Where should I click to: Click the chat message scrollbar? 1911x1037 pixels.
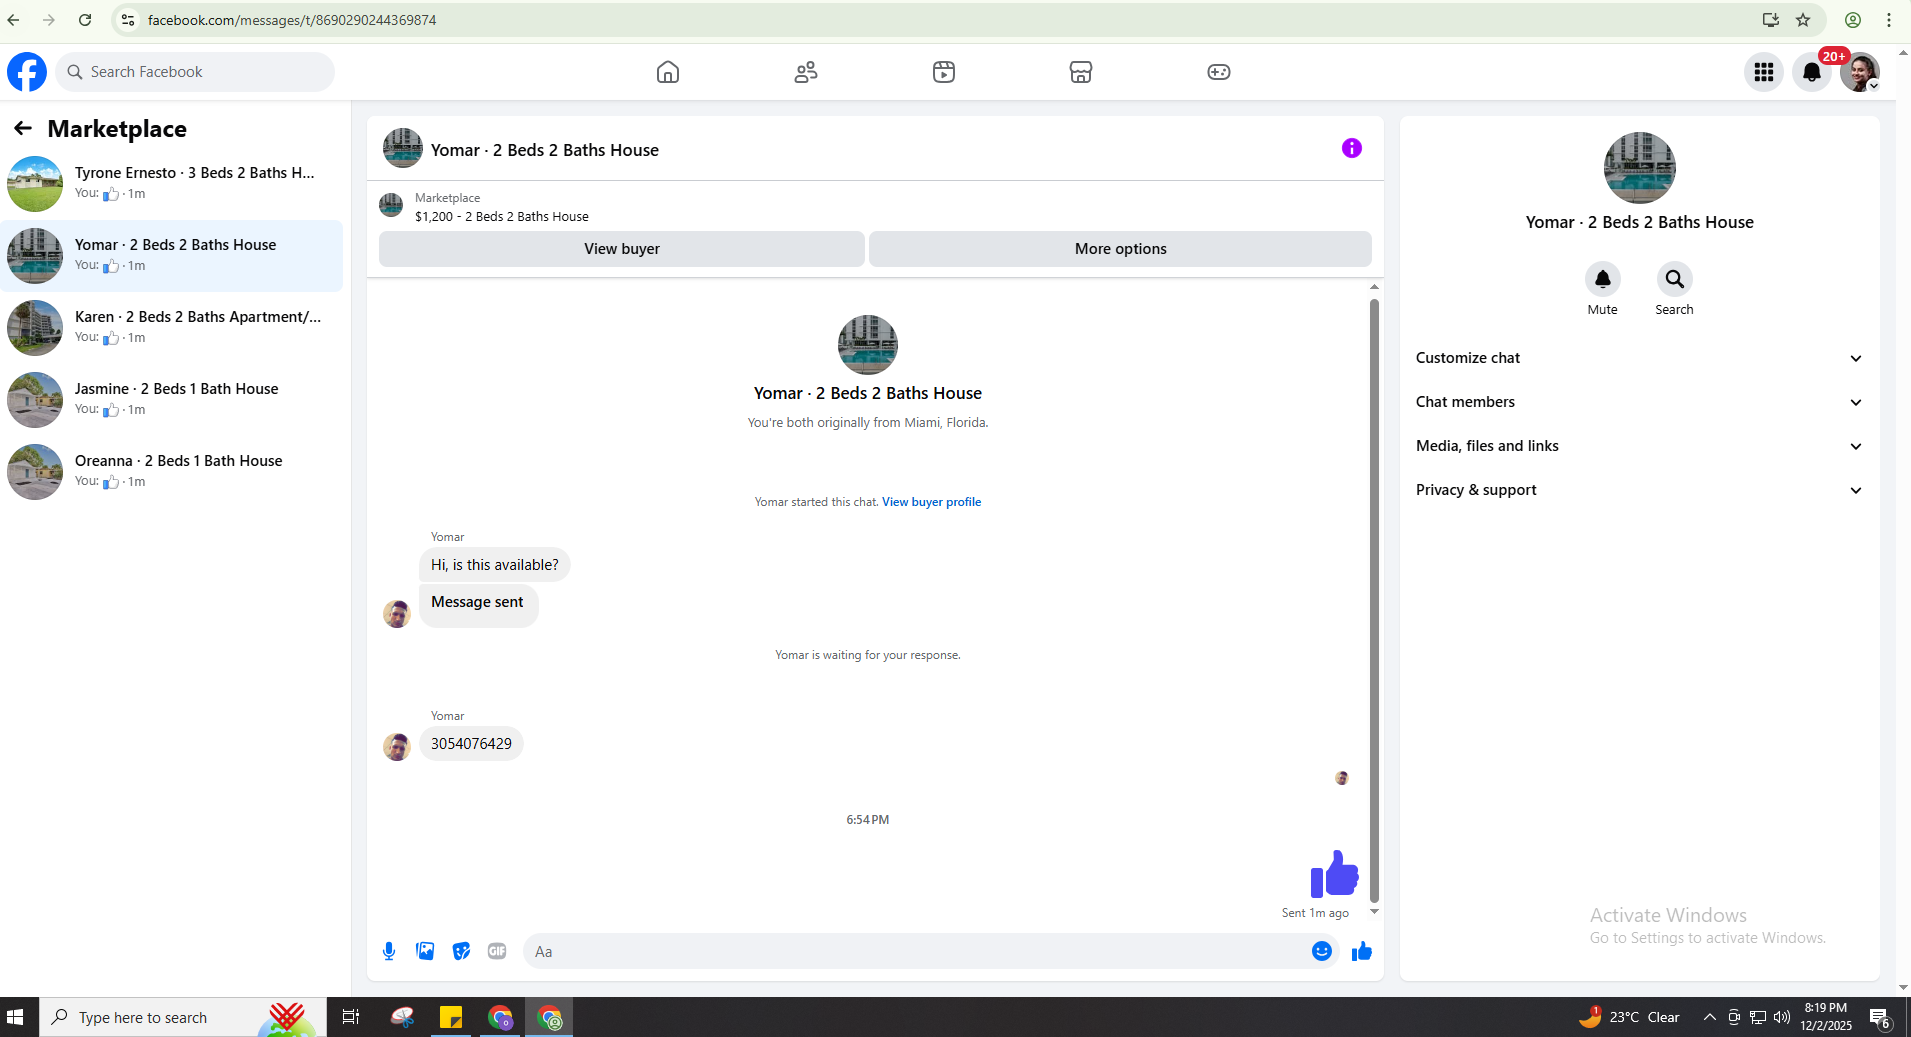point(1374,600)
